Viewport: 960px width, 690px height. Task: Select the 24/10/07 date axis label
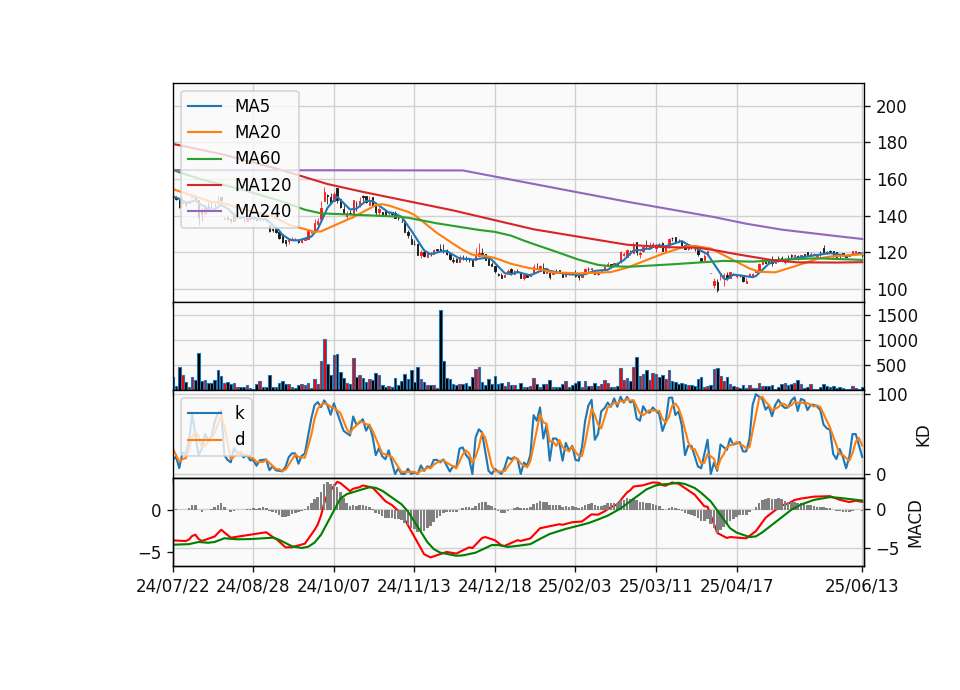[x=334, y=586]
